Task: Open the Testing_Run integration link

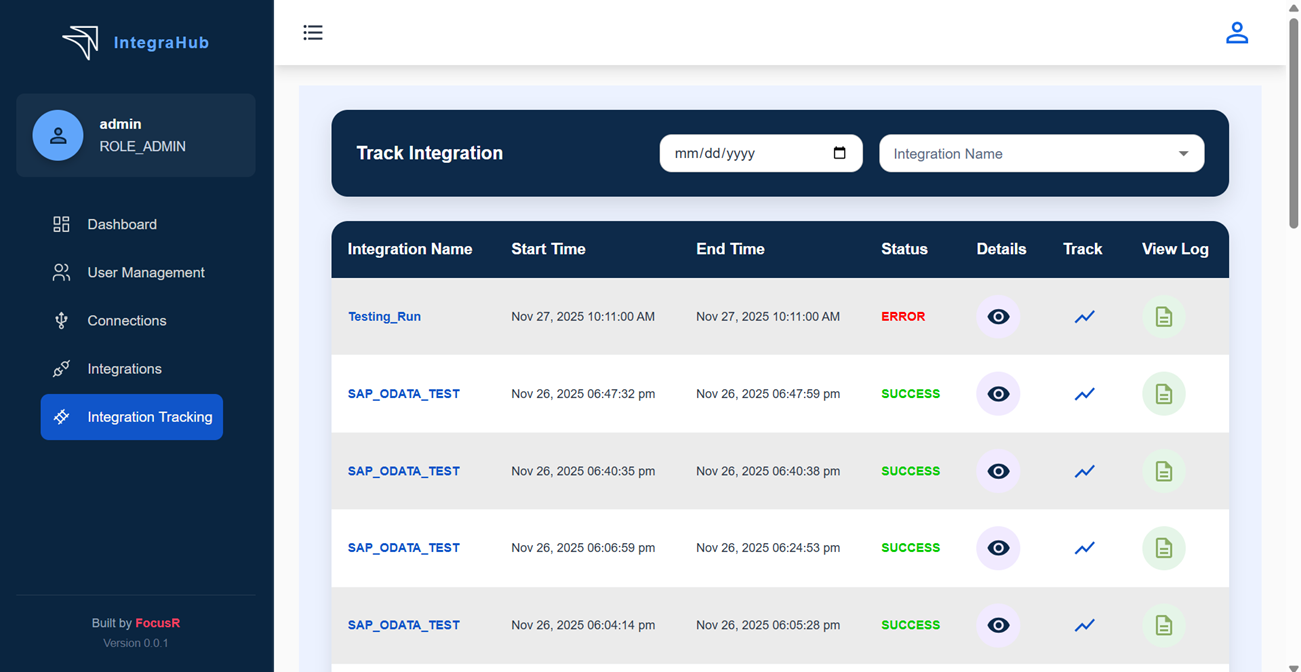Action: 384,316
